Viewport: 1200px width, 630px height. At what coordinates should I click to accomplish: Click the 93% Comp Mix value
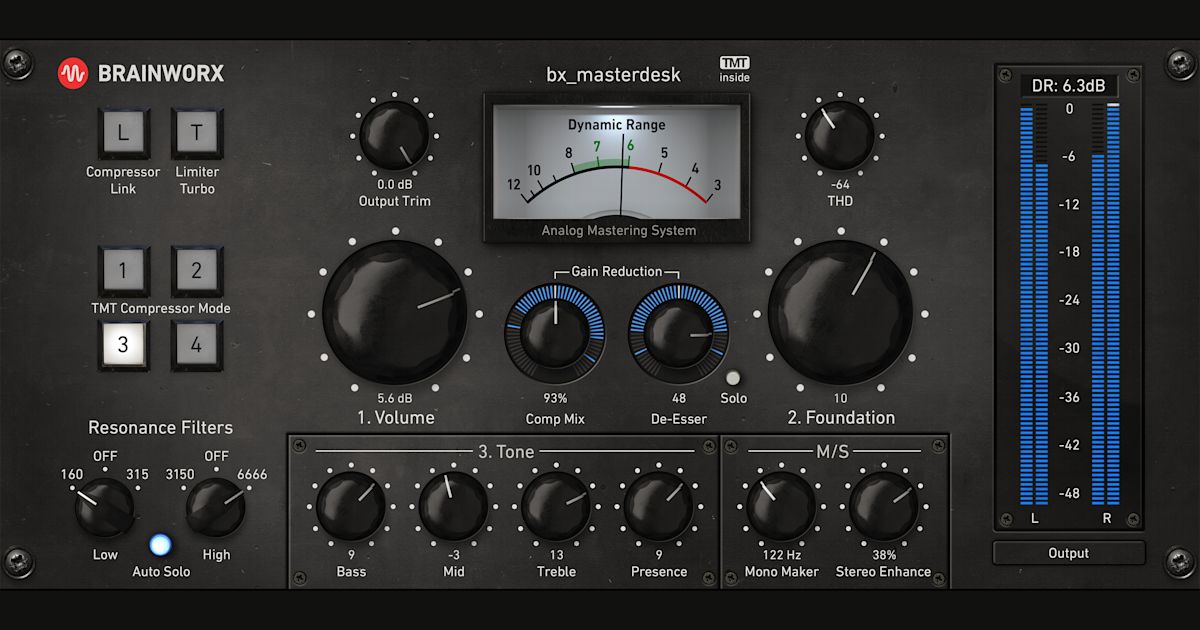point(555,398)
